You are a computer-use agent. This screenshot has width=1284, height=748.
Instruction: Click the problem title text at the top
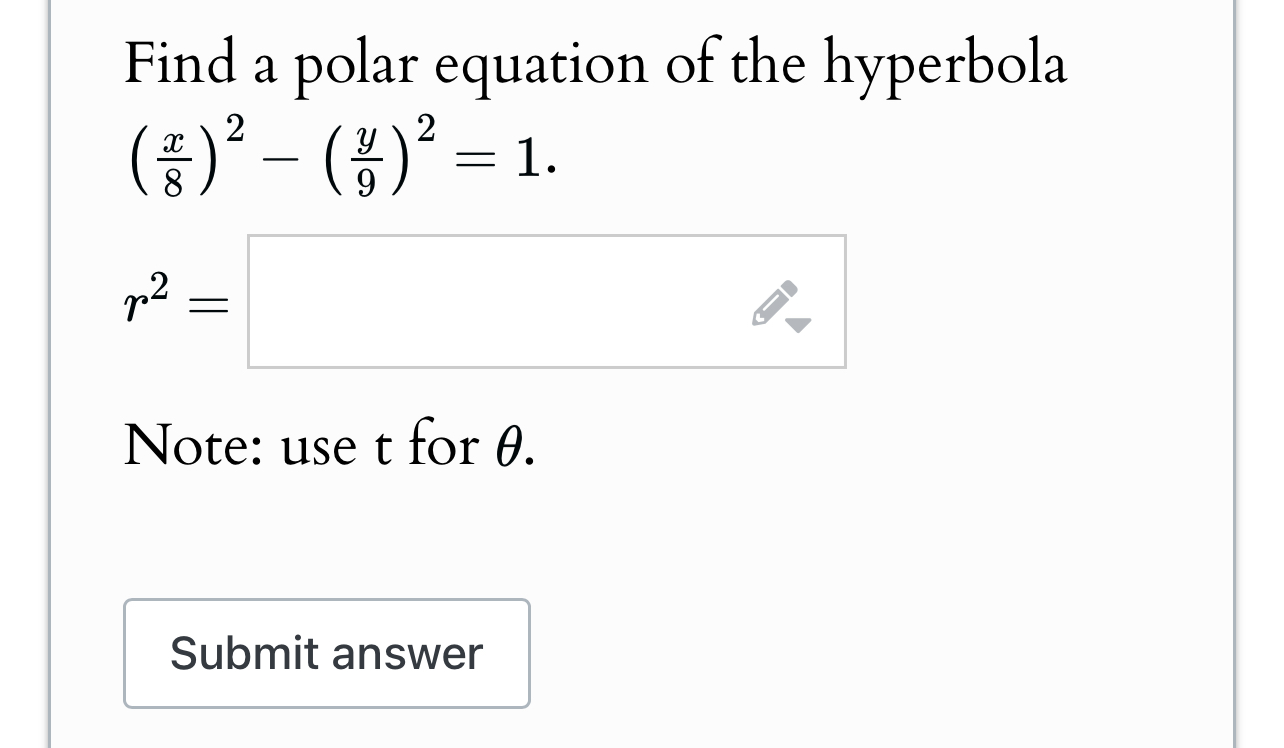594,62
